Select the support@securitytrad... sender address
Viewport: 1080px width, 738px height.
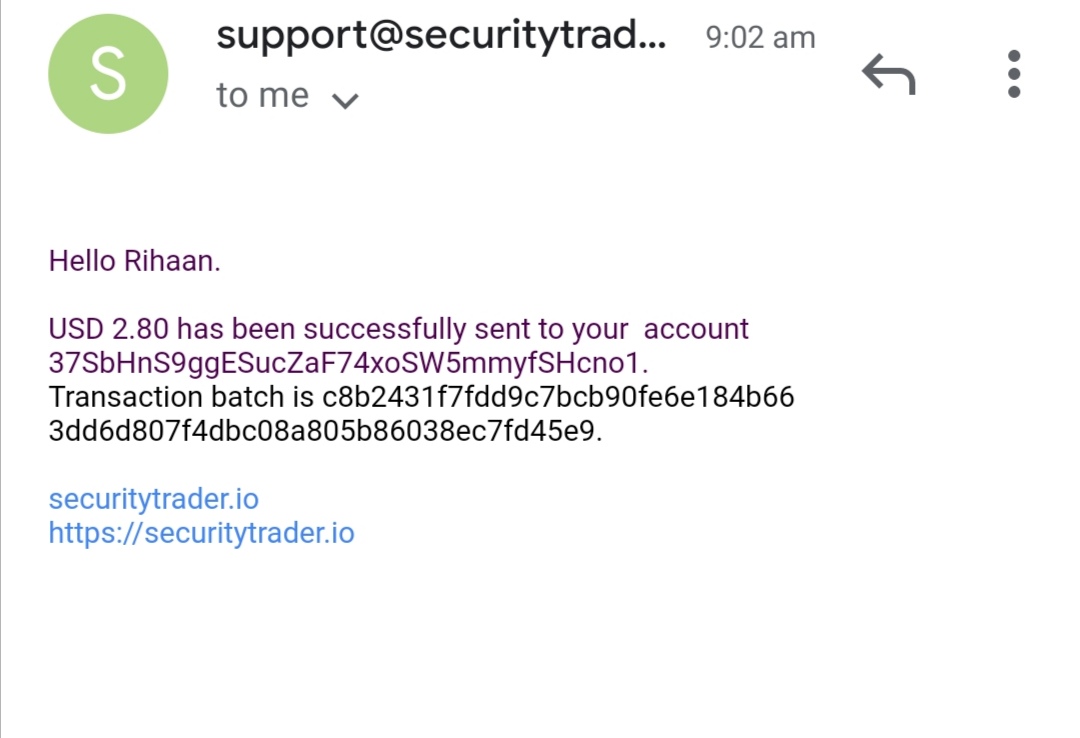point(442,34)
